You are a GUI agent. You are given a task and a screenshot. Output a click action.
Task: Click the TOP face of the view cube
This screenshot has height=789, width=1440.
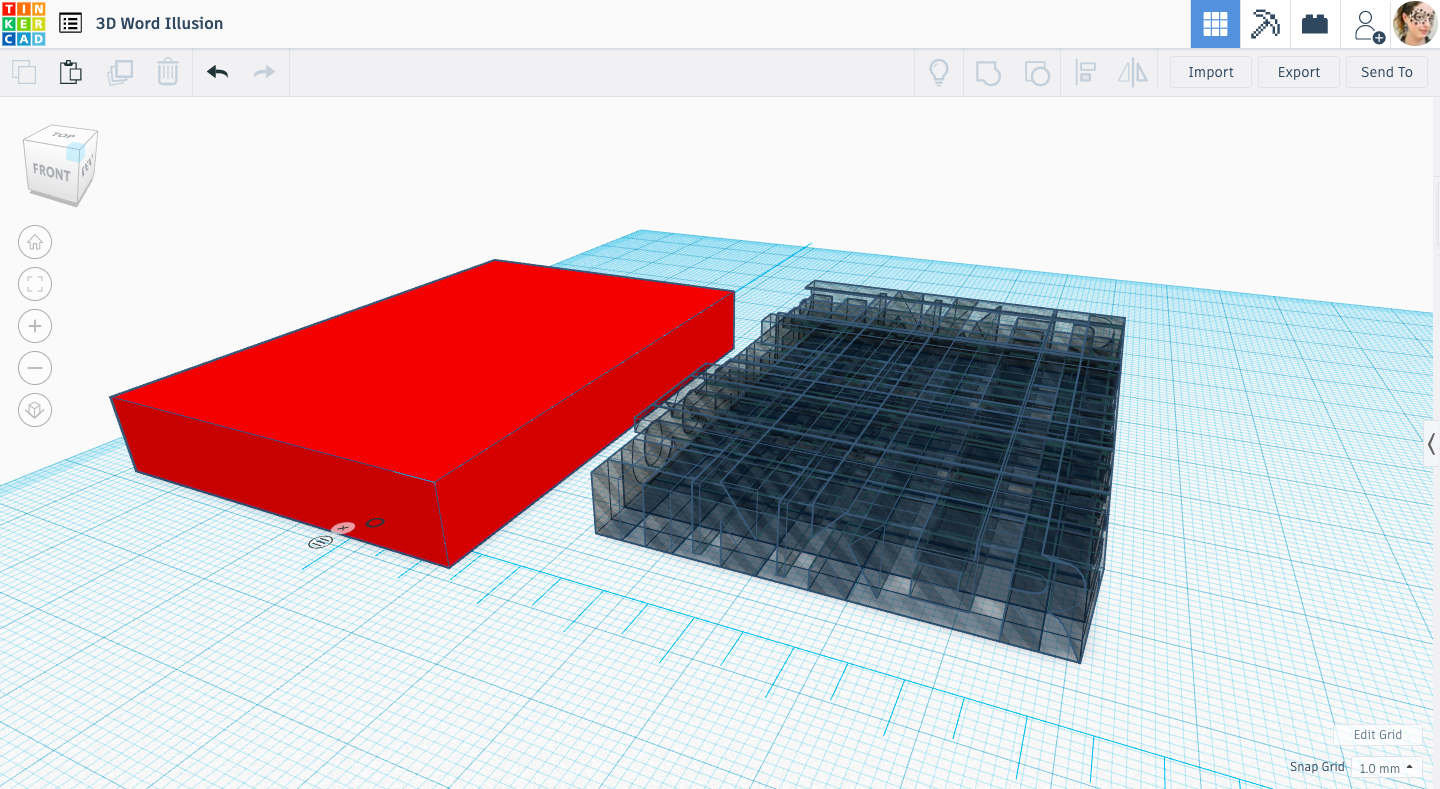point(64,136)
